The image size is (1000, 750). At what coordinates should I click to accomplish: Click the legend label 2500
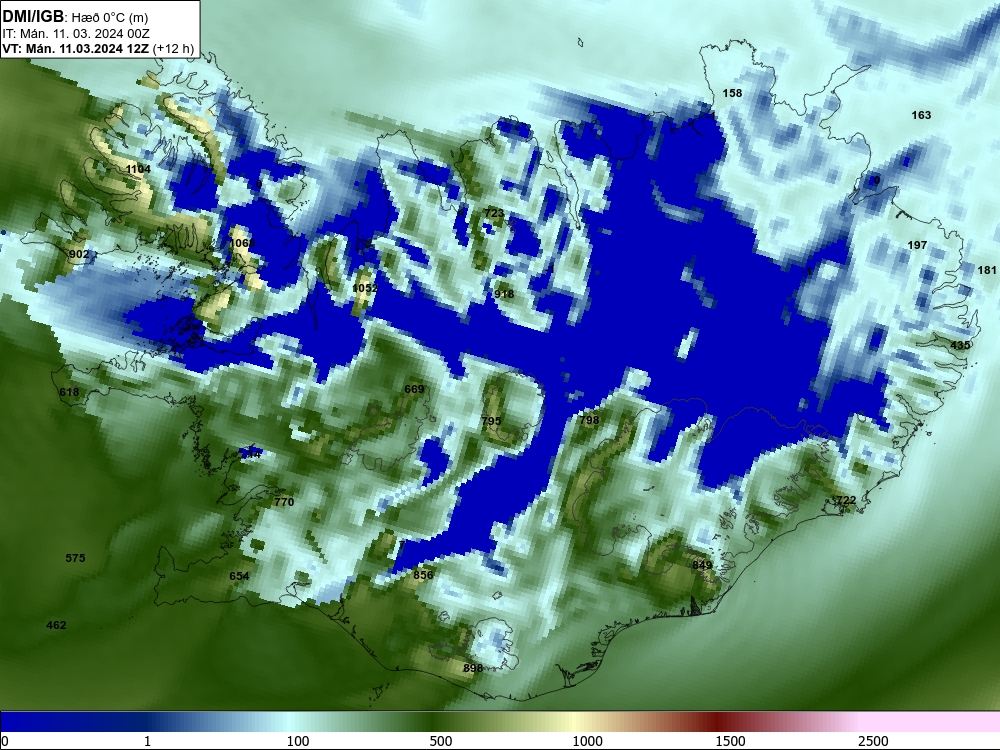coord(873,741)
